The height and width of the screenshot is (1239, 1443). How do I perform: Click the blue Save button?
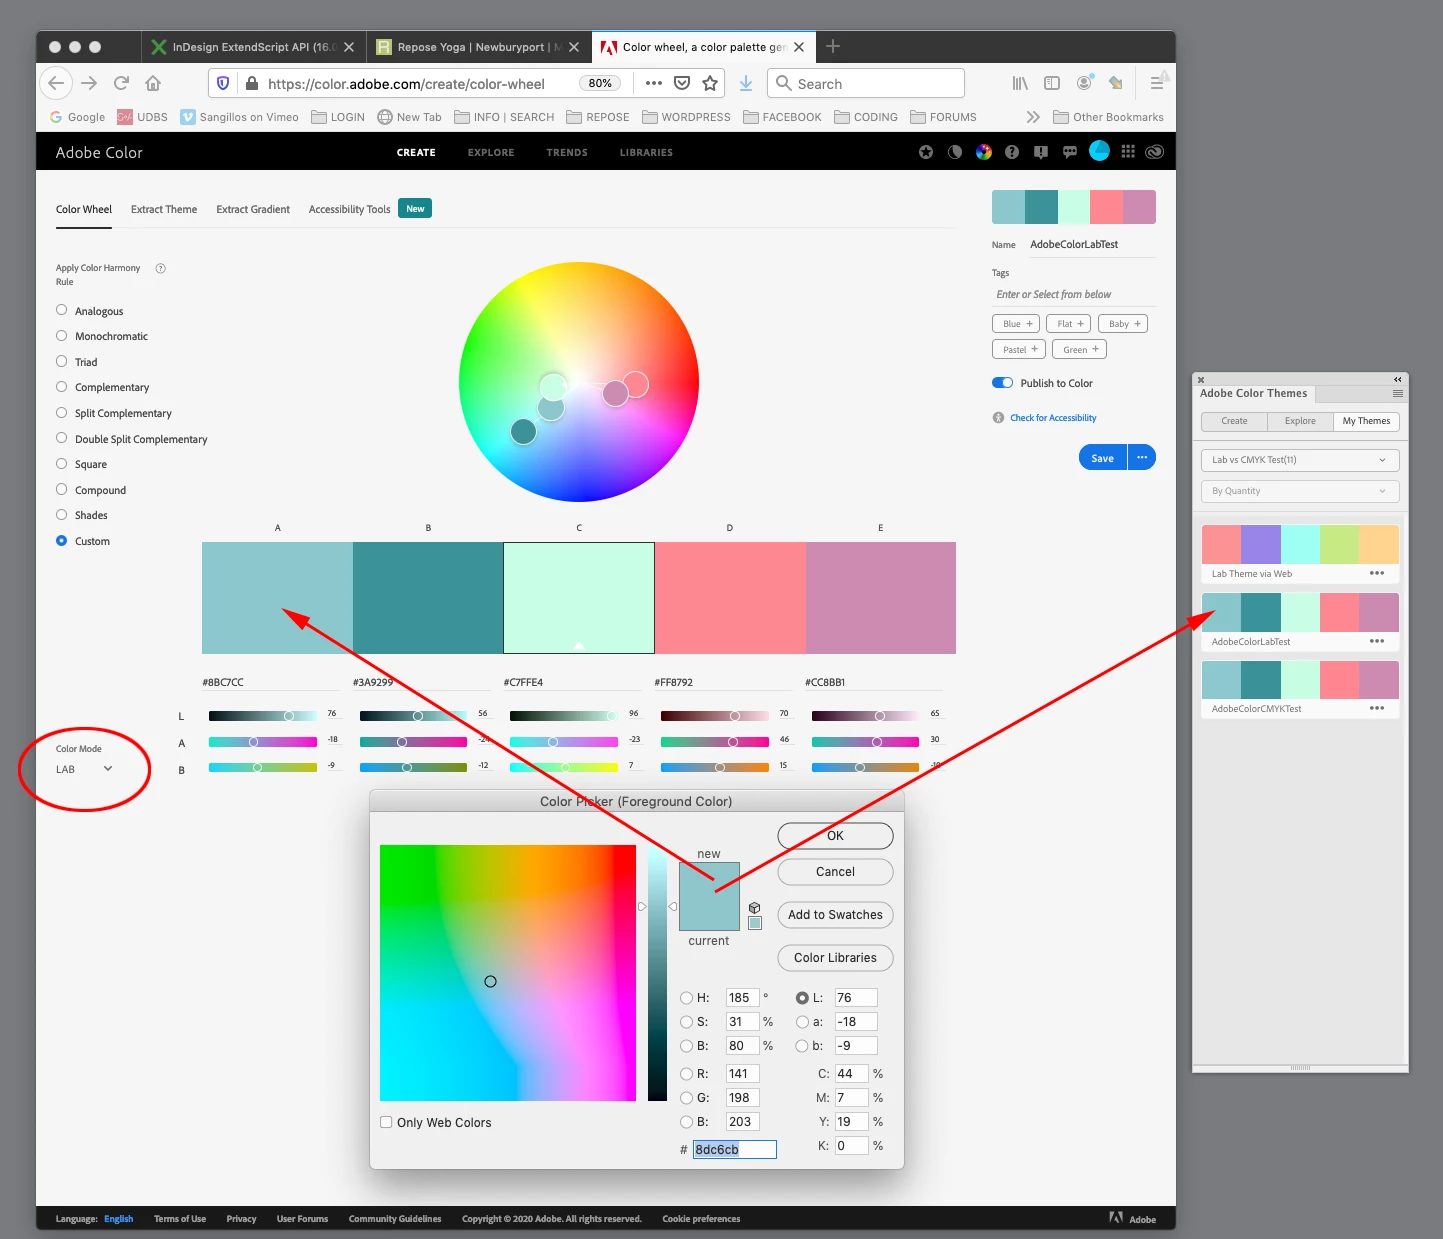tap(1103, 457)
